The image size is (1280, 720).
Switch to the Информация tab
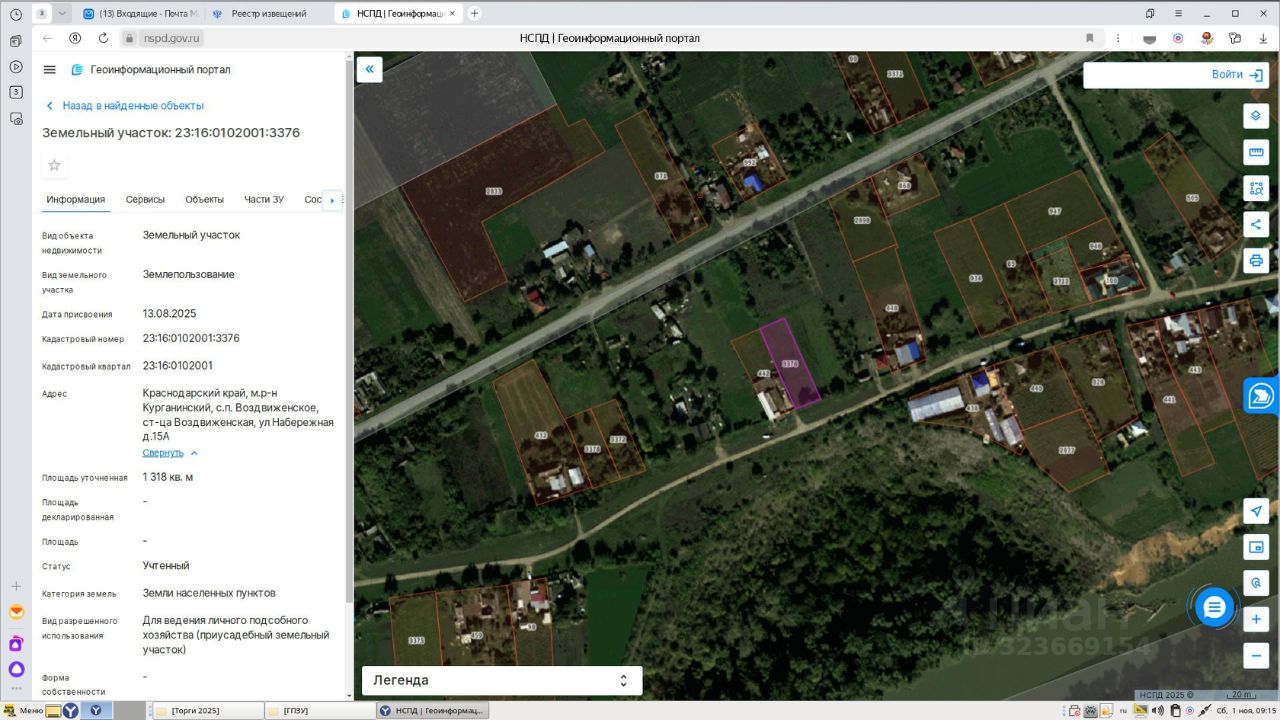pos(75,199)
